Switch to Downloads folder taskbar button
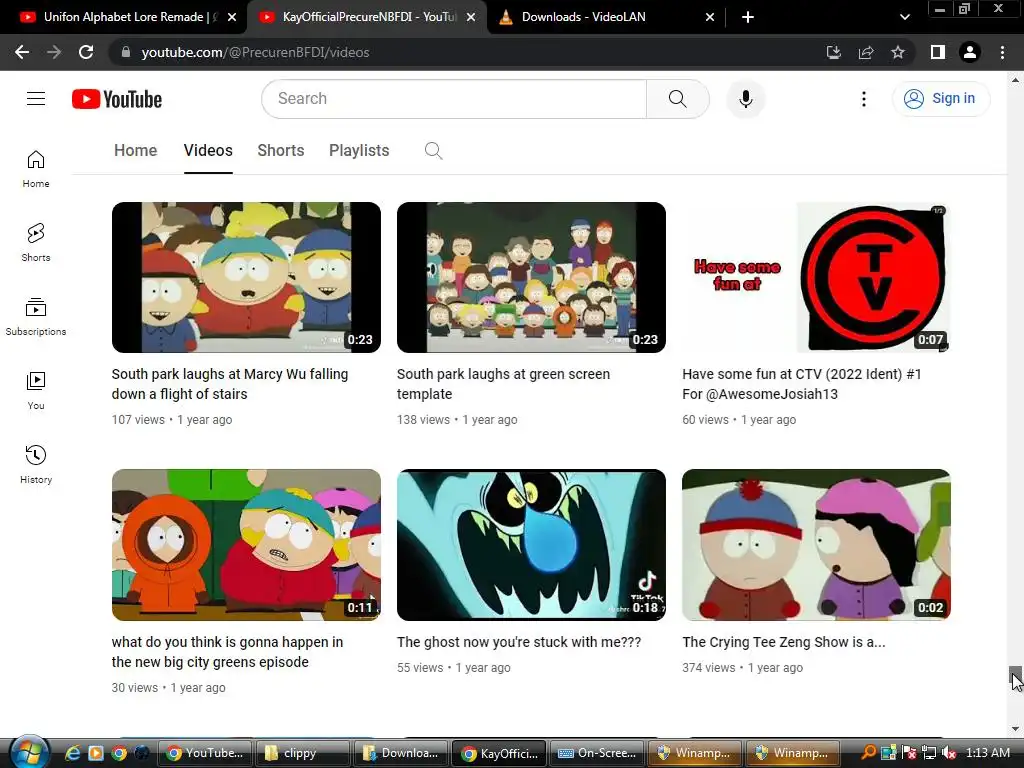1024x768 pixels. (x=400, y=753)
